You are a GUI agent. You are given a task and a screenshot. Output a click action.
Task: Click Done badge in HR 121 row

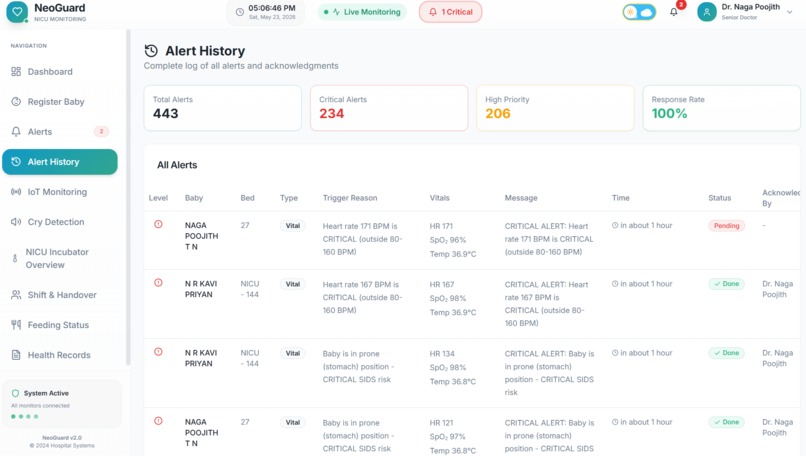click(x=726, y=422)
